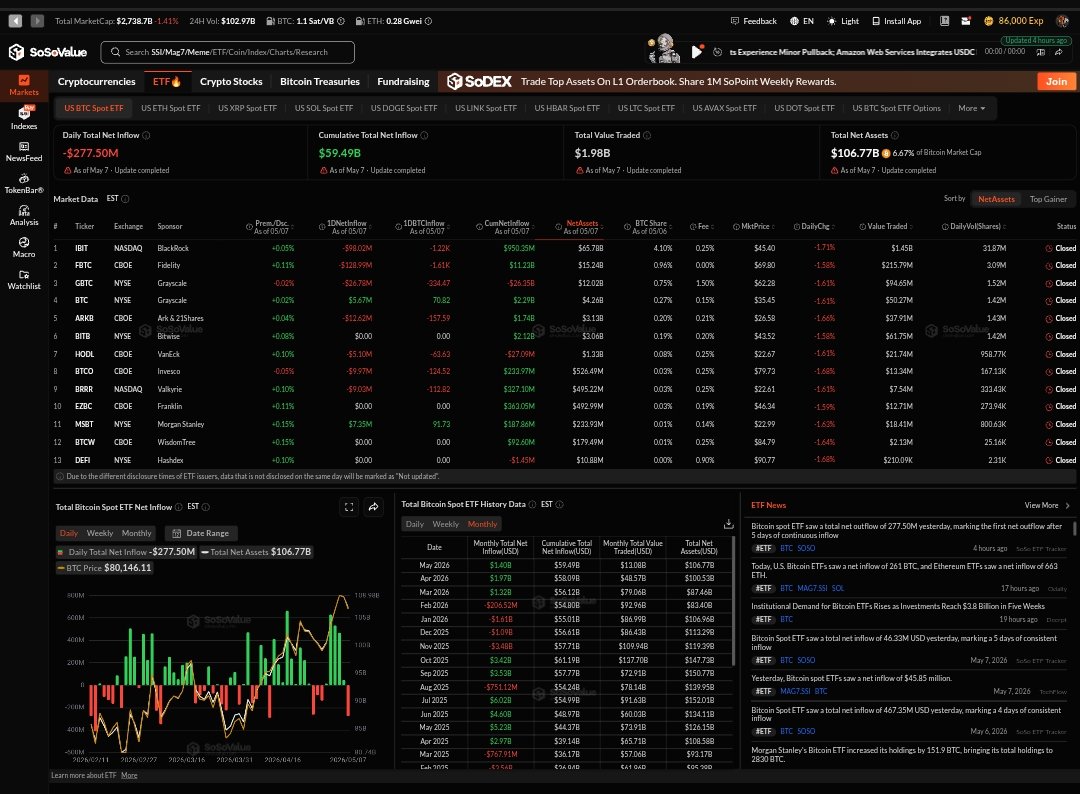Viewport: 1080px width, 794px height.
Task: Switch to Crypto Stocks tab
Action: coord(231,81)
